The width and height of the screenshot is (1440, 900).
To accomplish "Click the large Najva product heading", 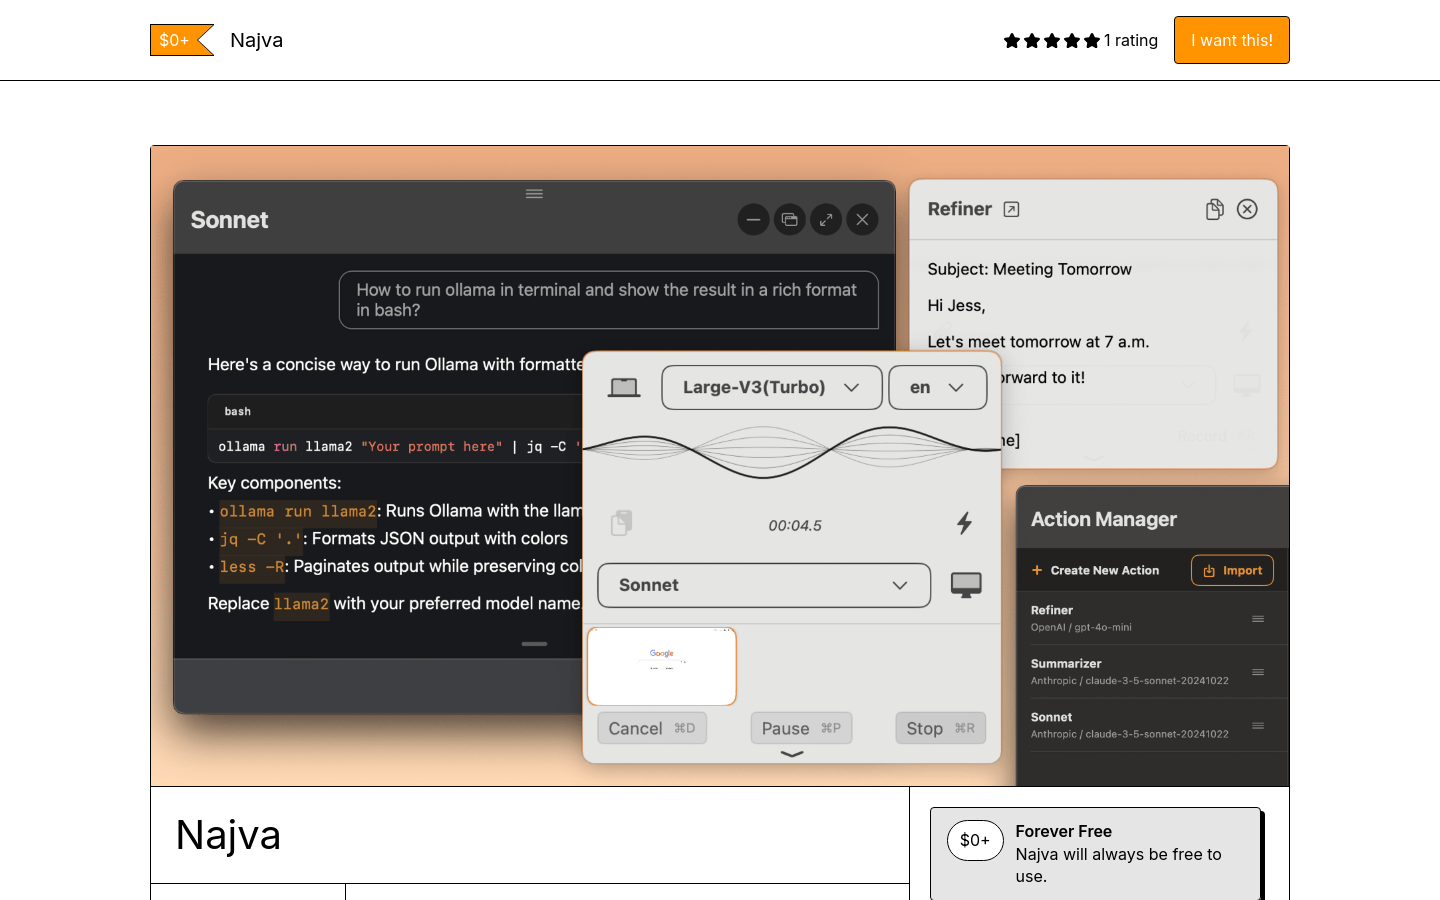I will tap(228, 835).
